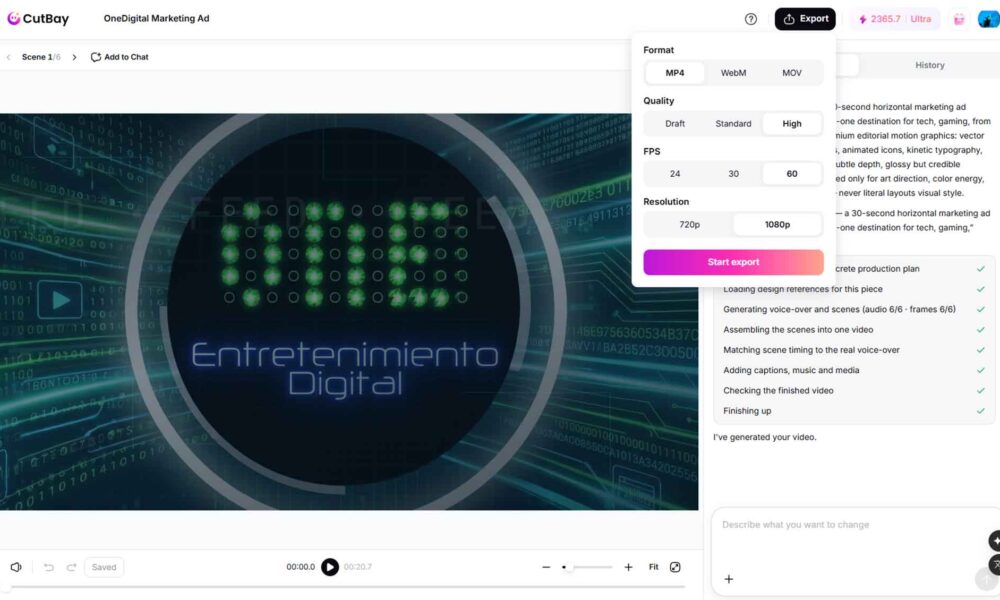Click the pink gift icon
The height and width of the screenshot is (600, 1000).
click(x=959, y=19)
